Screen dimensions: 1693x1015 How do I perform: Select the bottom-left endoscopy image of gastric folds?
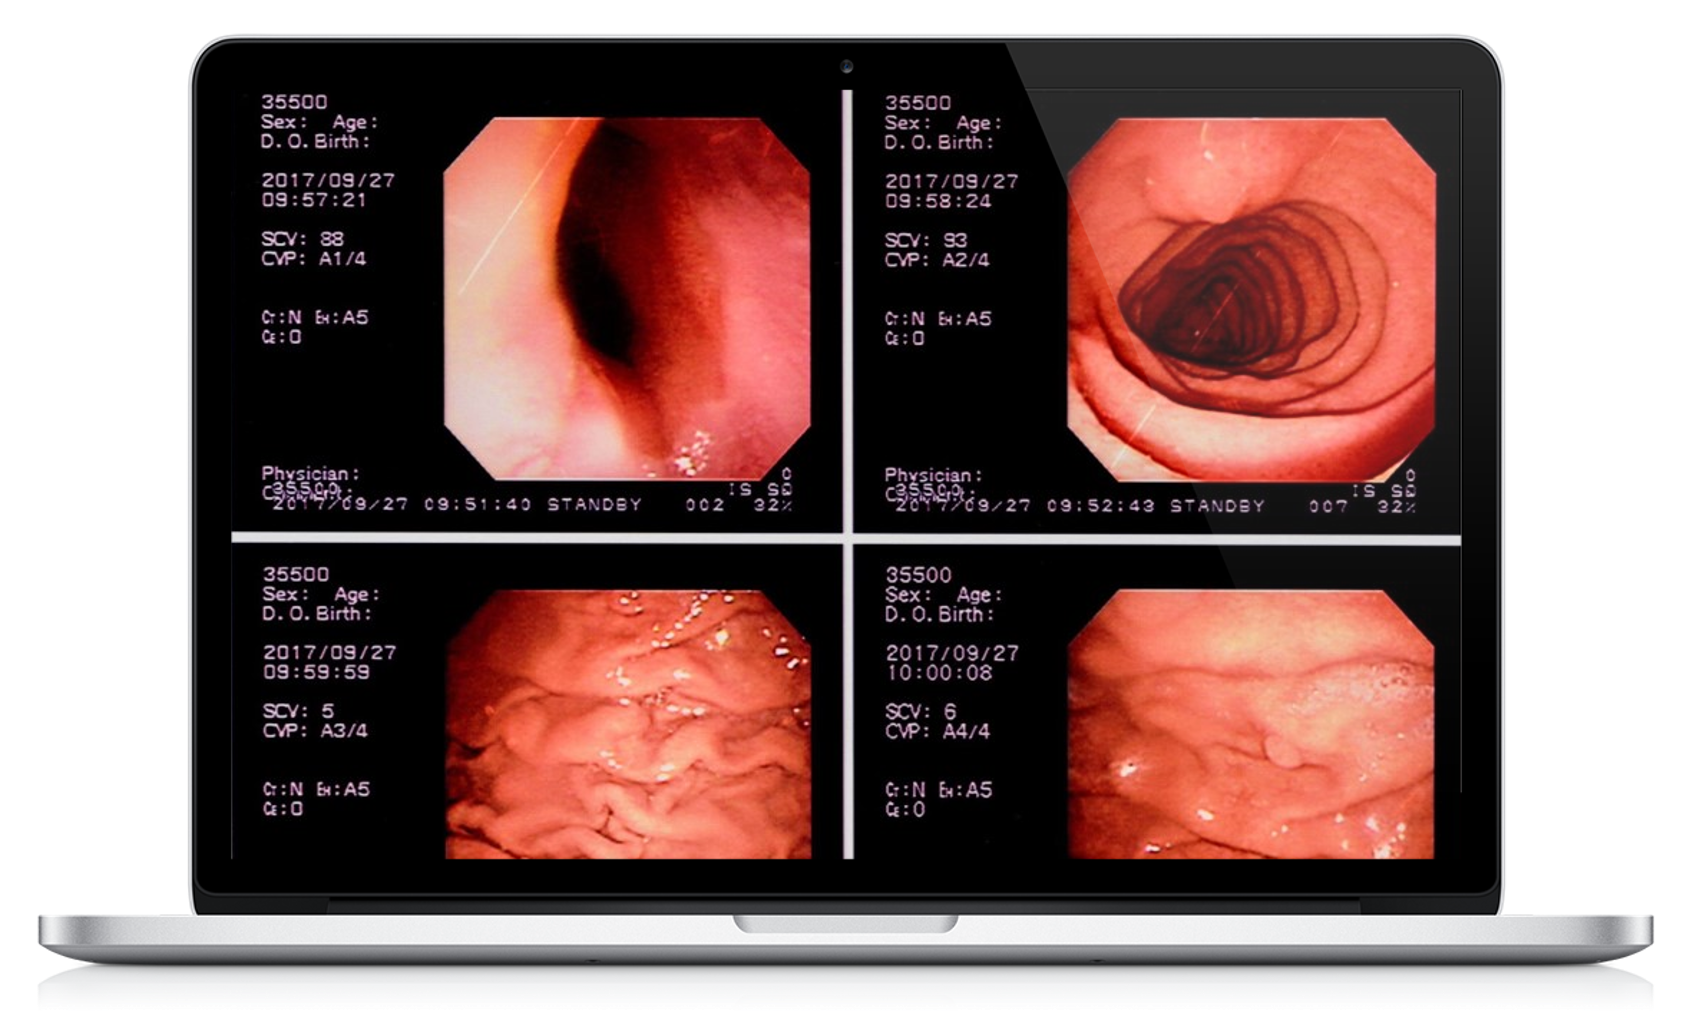[628, 725]
